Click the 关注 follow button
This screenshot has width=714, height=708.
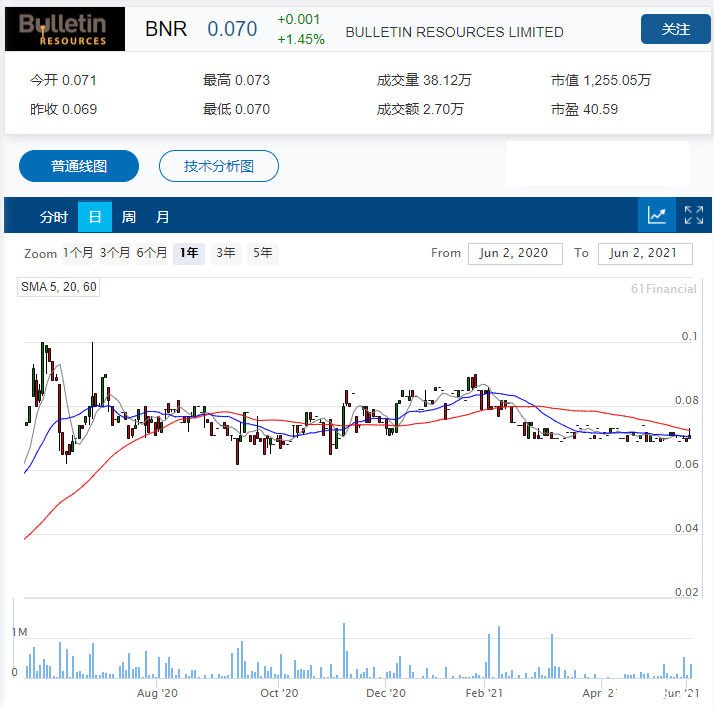coord(675,29)
